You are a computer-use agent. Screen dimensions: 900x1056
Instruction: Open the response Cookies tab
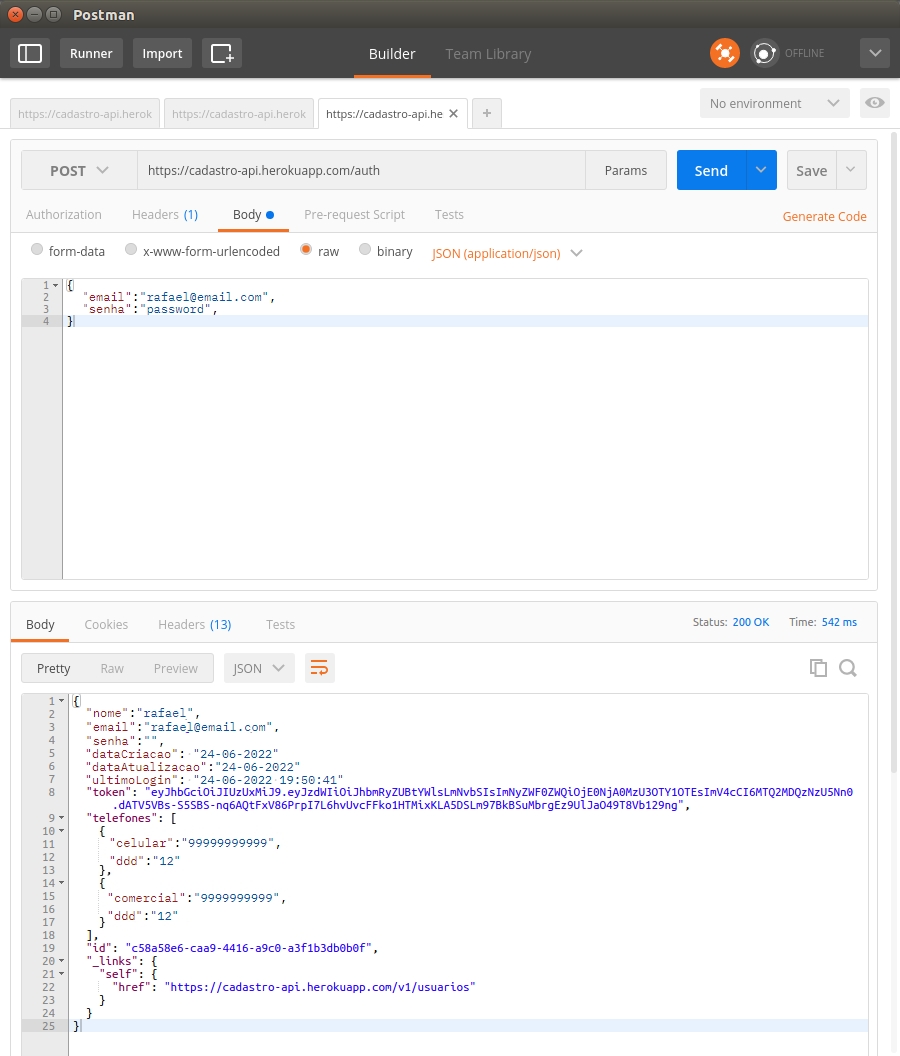(106, 624)
